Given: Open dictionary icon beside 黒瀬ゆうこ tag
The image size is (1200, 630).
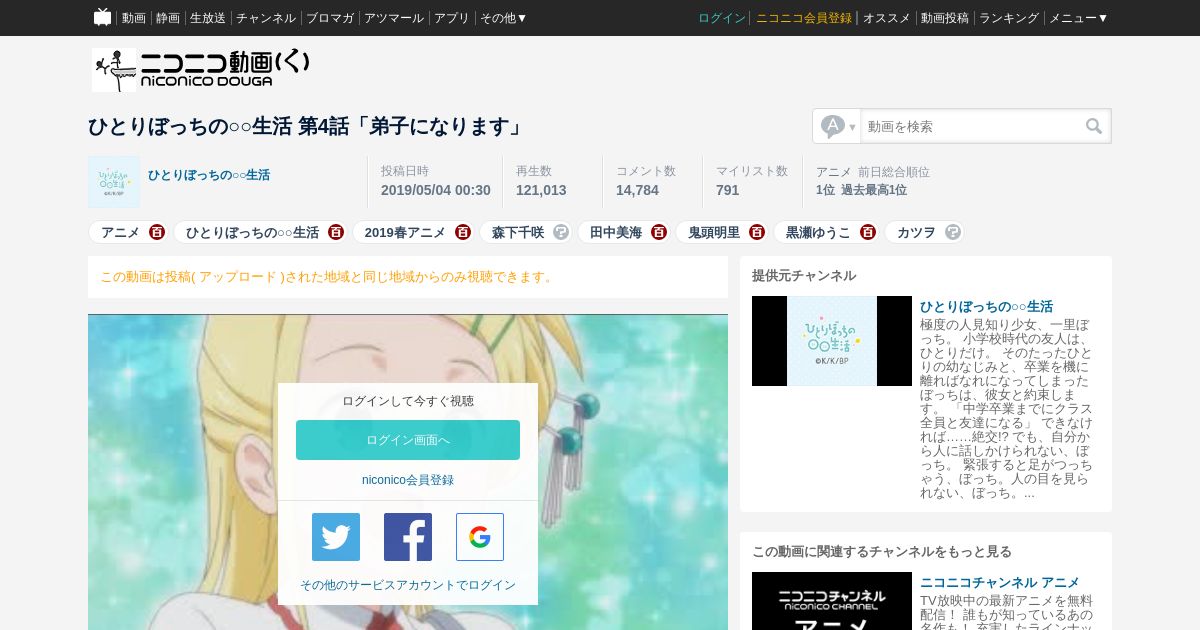Looking at the screenshot, I should [x=868, y=232].
